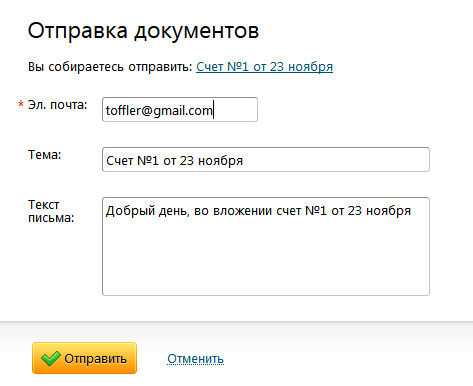Place the cursor in toffler@gmail.com text

[159, 110]
